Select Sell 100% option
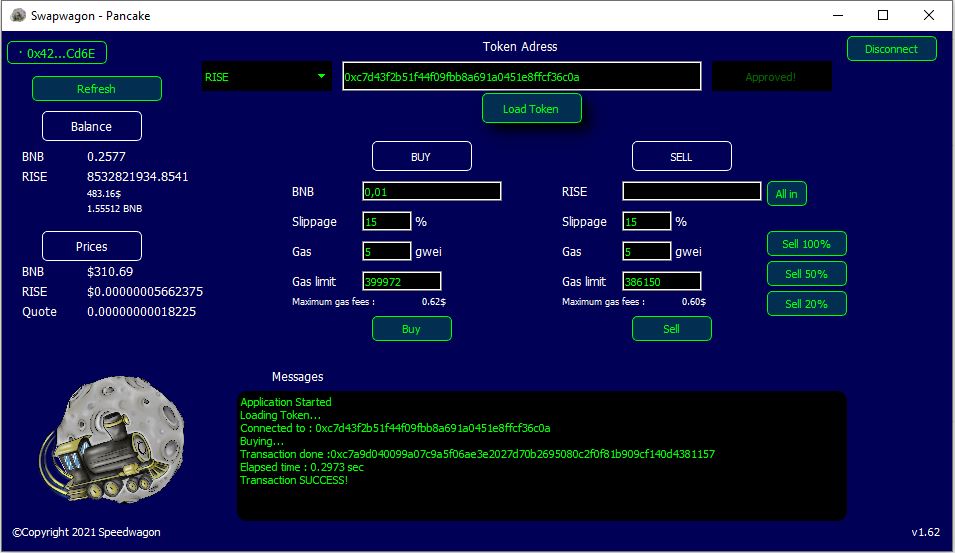Image resolution: width=955 pixels, height=553 pixels. tap(806, 244)
